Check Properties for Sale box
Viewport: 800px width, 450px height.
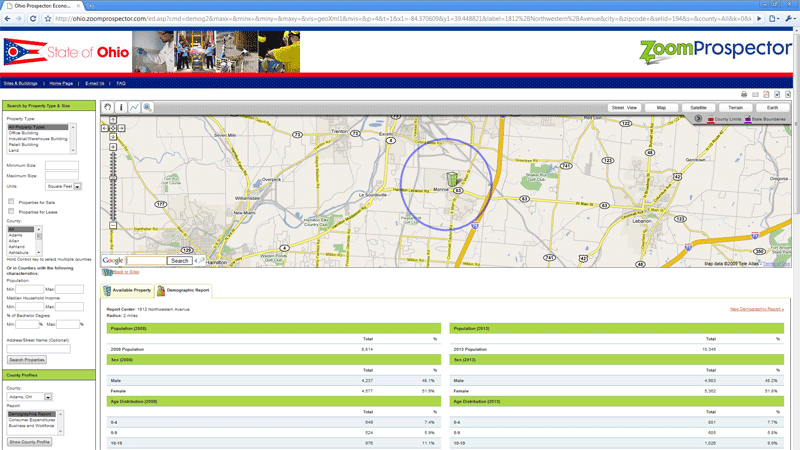11,202
